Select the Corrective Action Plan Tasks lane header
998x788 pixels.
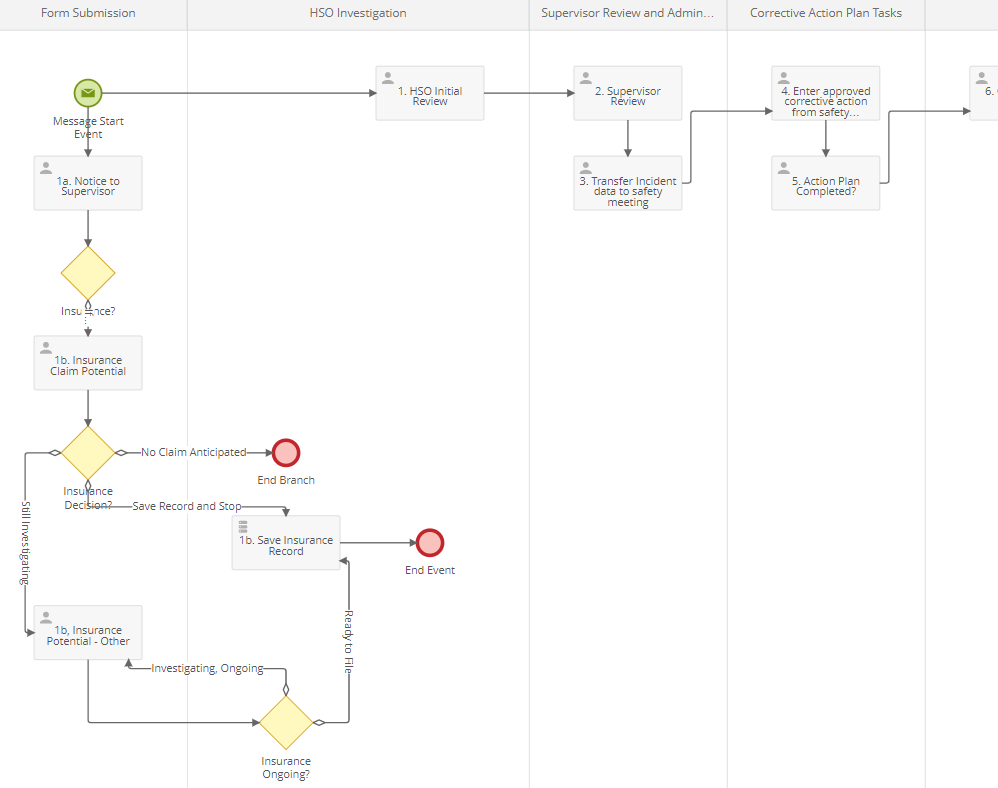(826, 14)
